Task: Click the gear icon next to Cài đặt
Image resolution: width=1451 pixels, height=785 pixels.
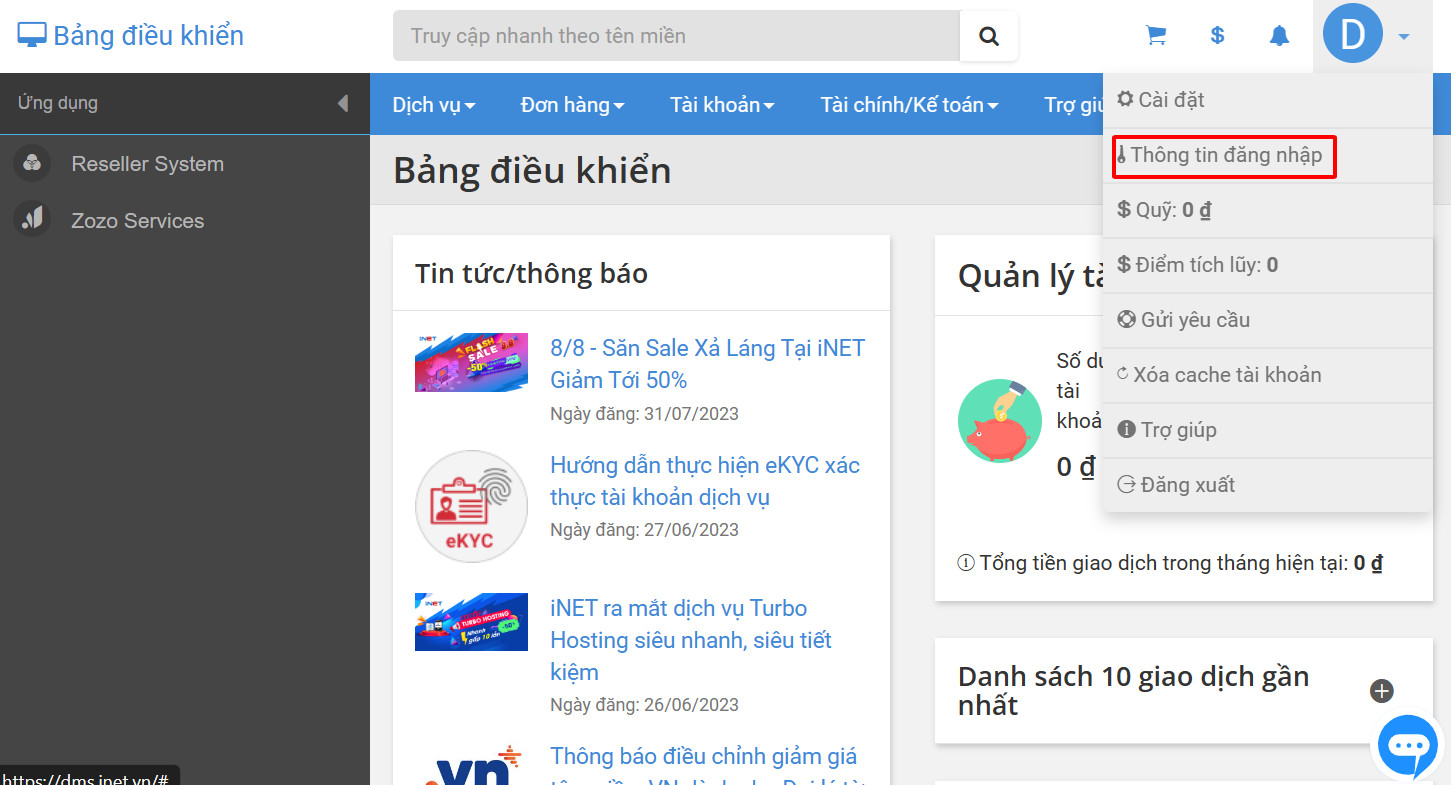Action: (1125, 99)
